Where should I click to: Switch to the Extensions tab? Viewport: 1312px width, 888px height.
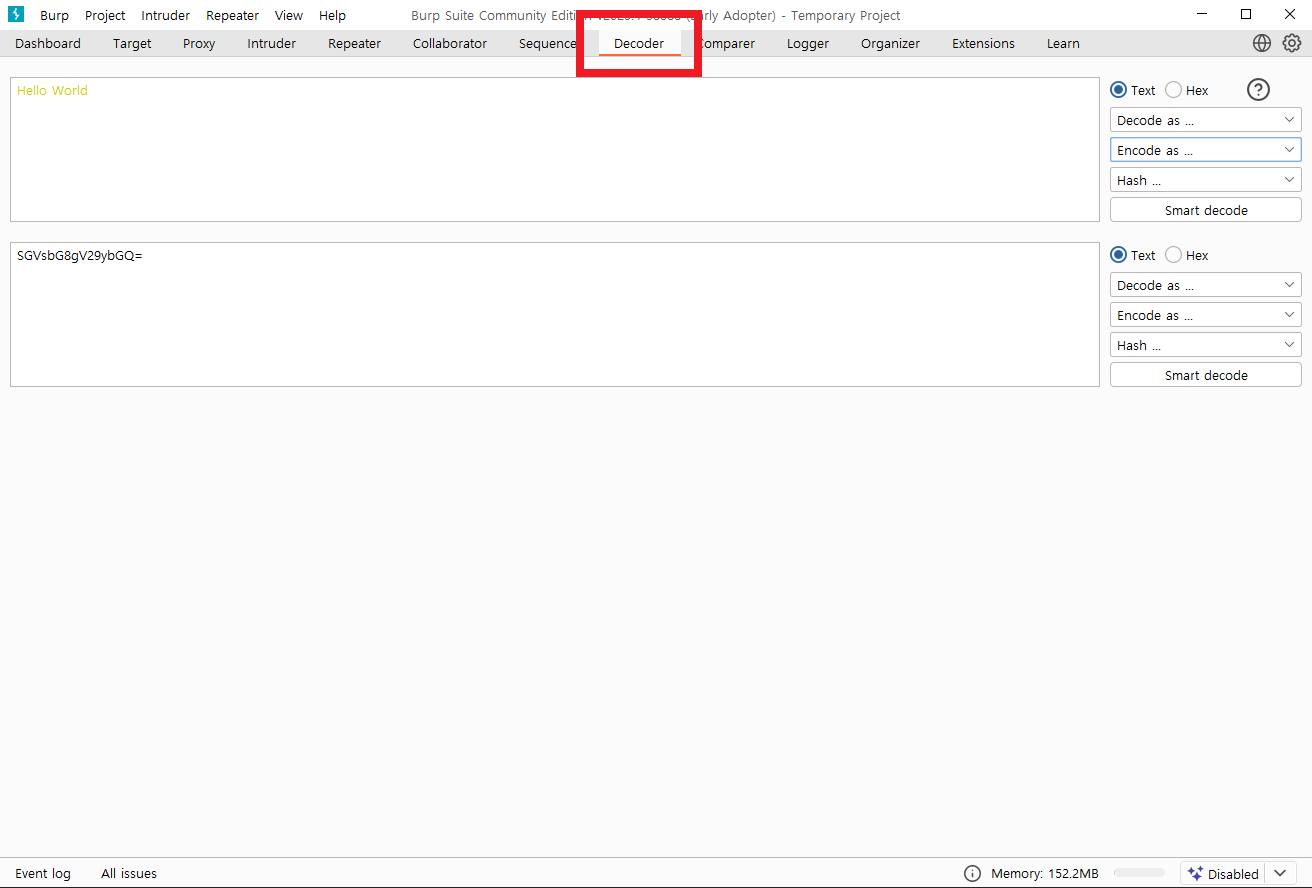tap(983, 43)
